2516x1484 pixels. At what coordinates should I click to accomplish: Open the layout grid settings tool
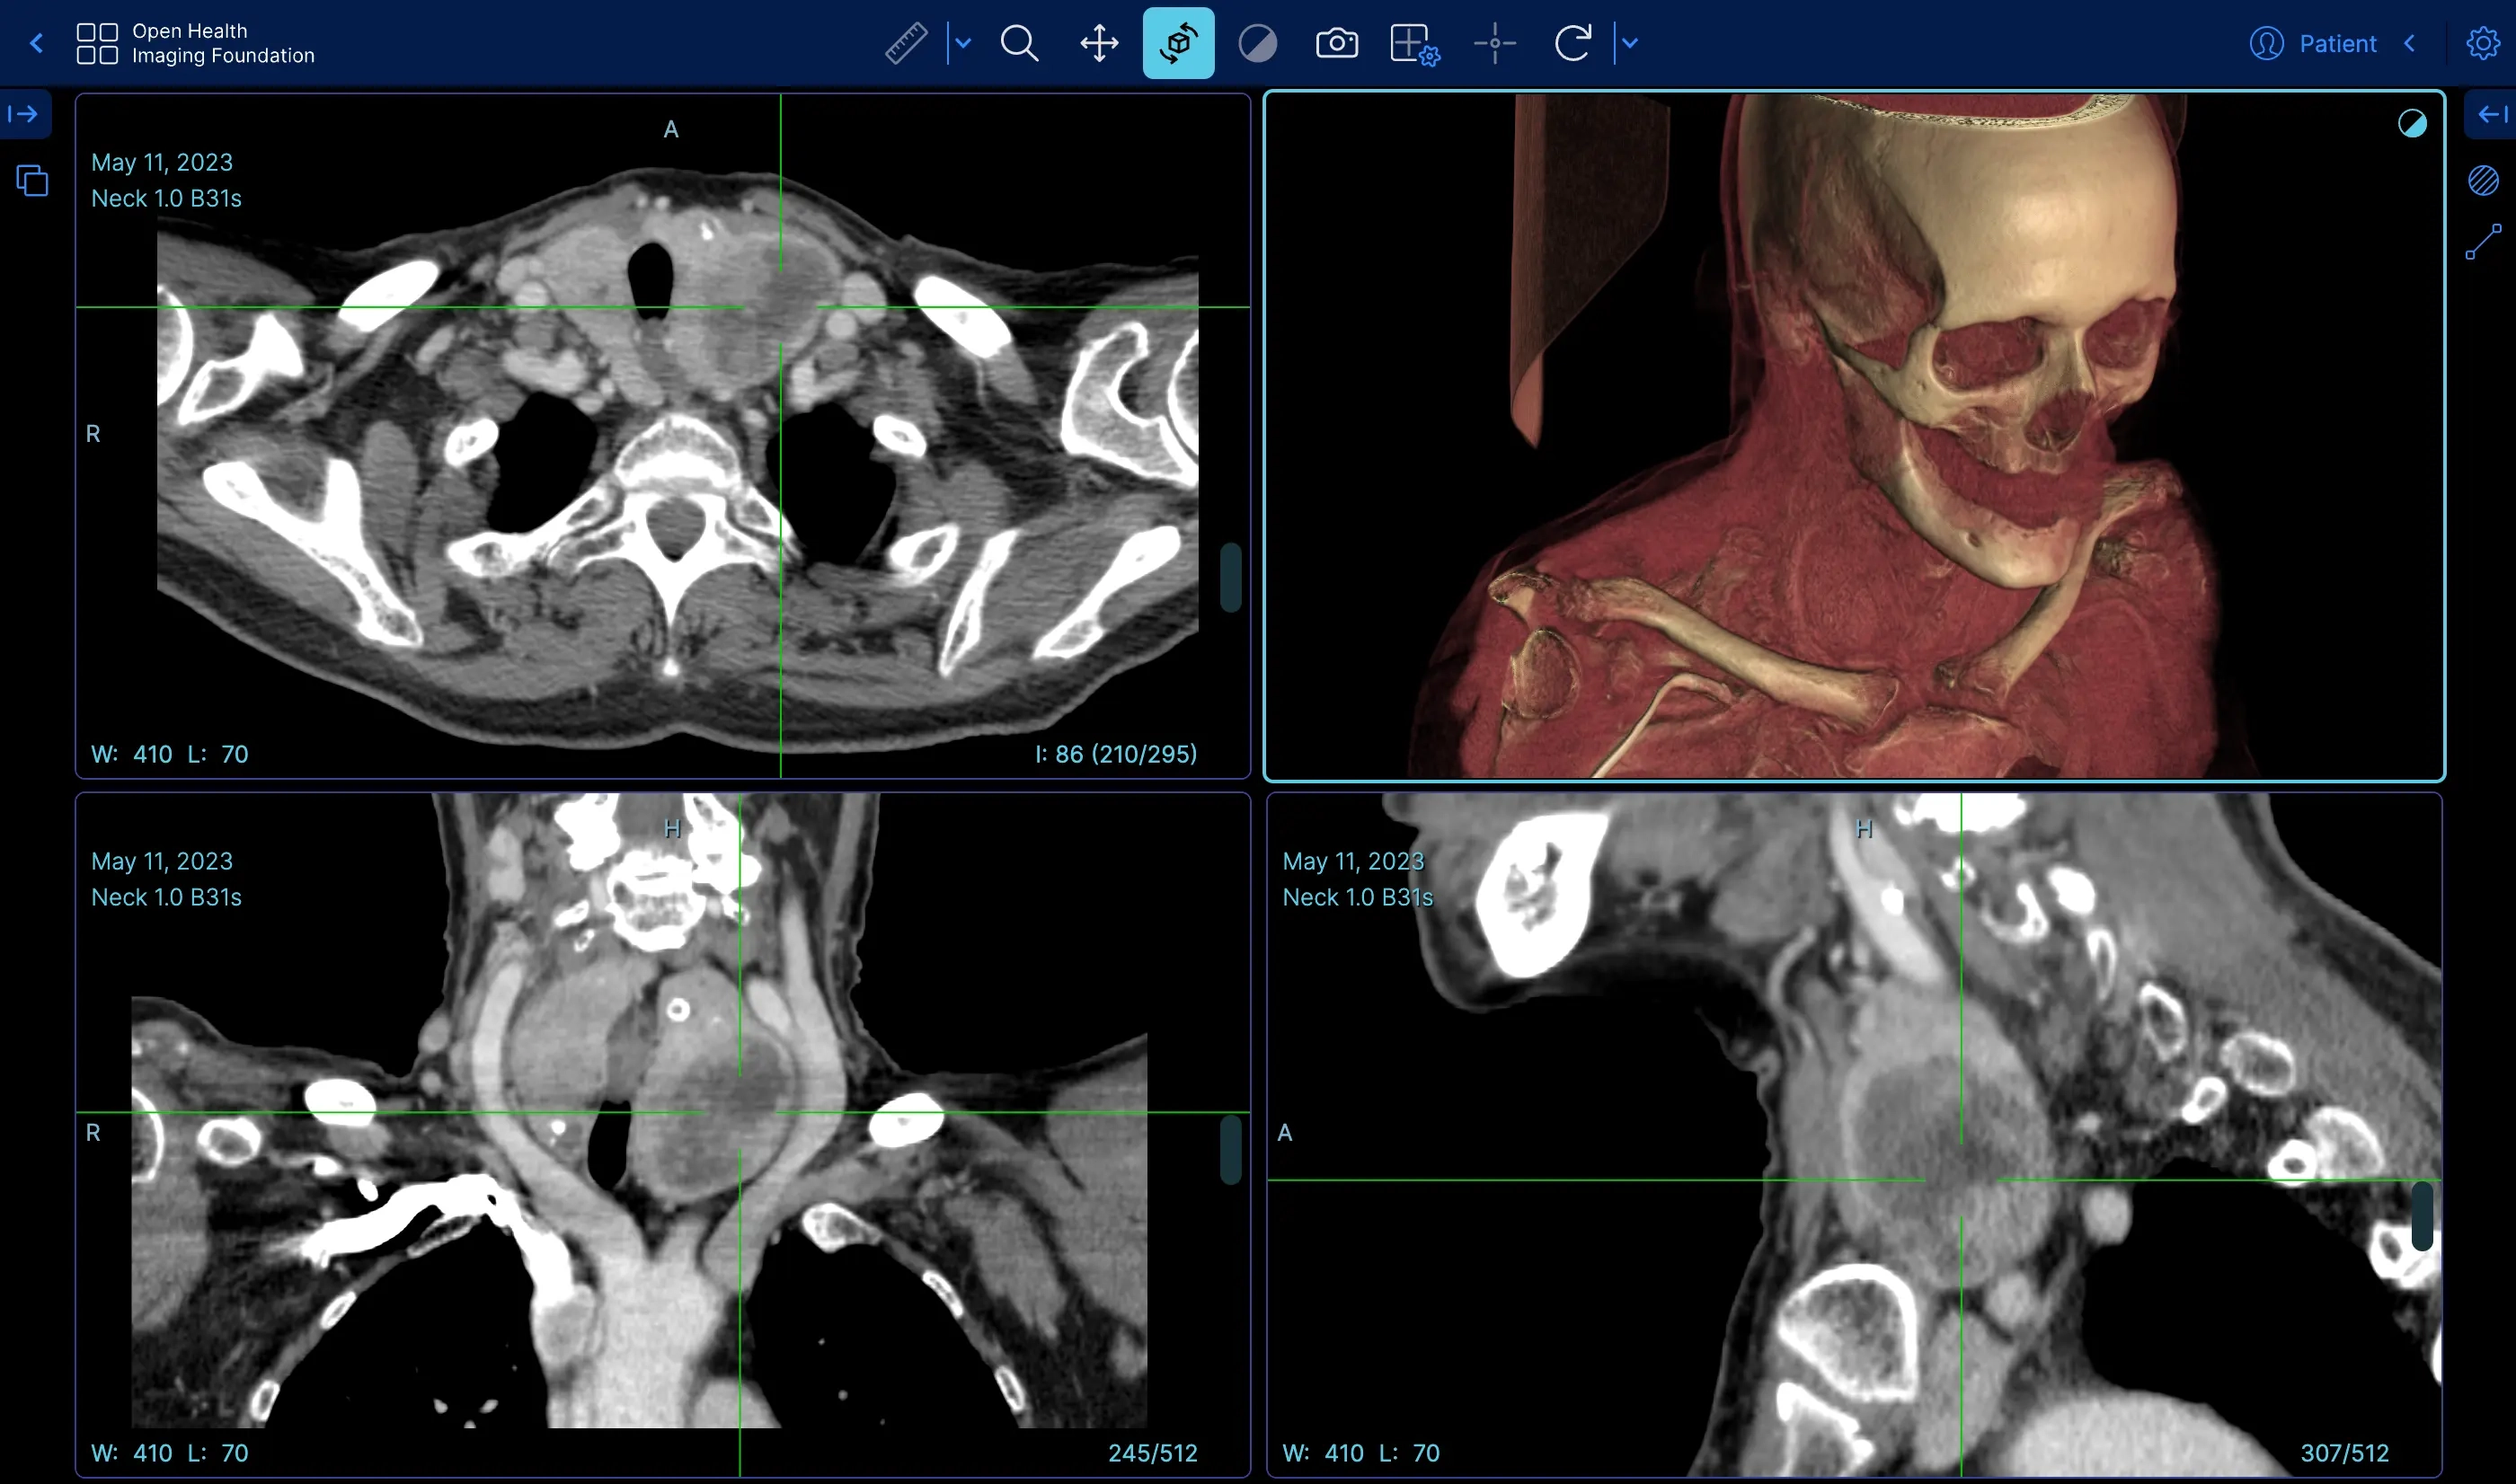[1414, 44]
